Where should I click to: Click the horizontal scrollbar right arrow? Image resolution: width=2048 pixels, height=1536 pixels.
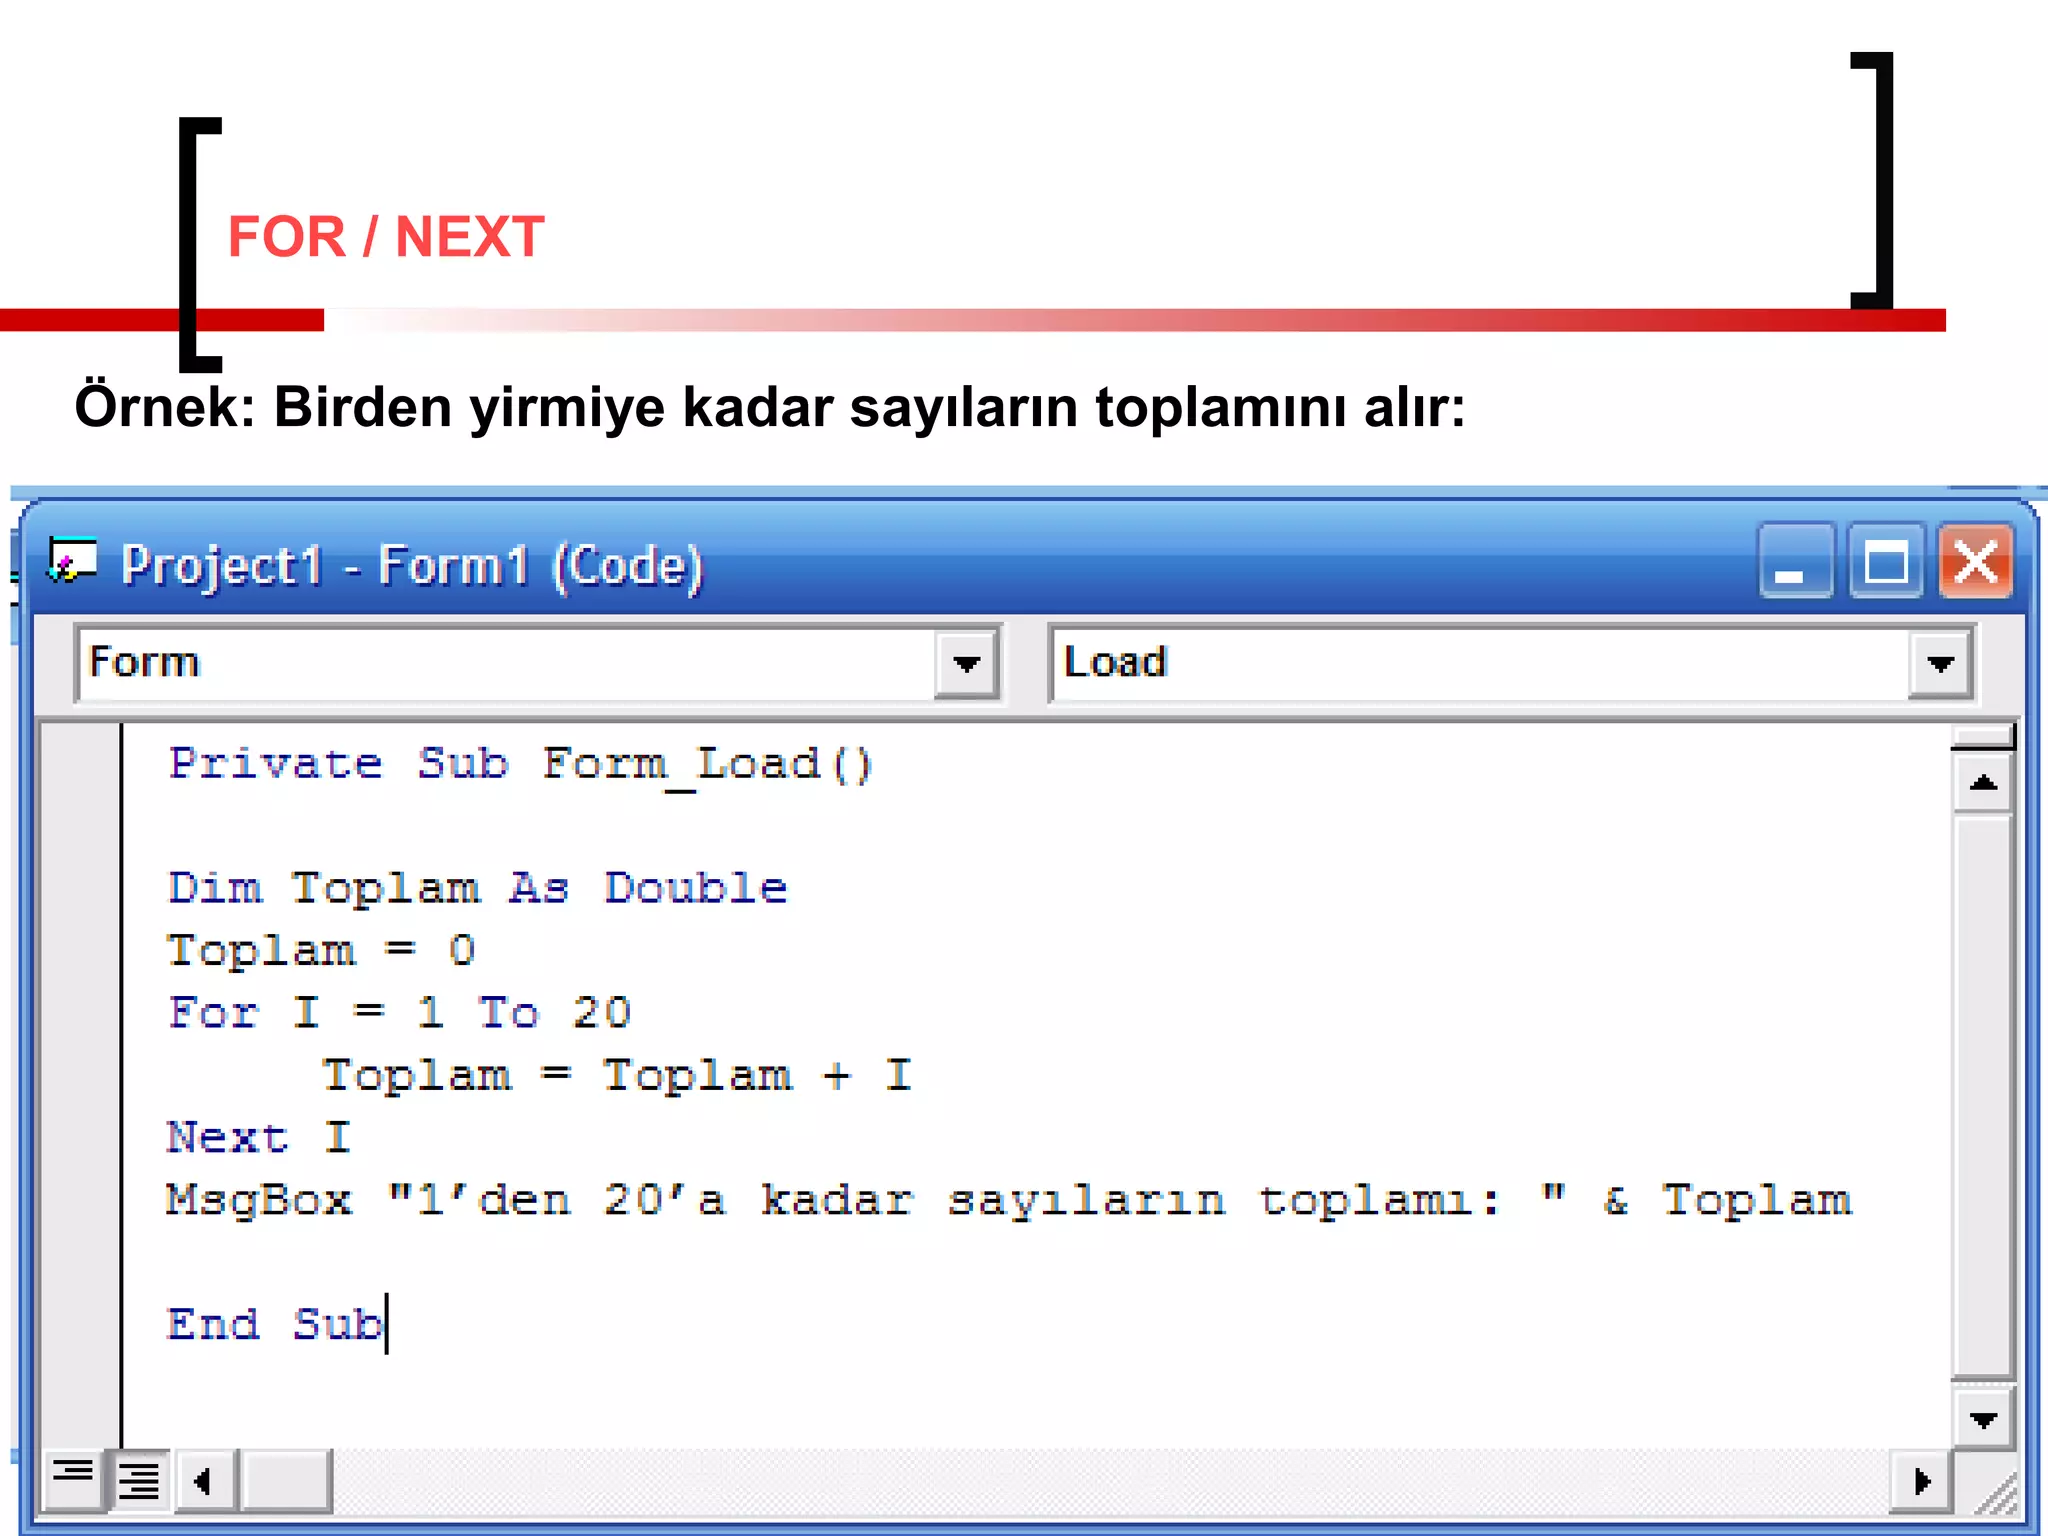point(1921,1480)
